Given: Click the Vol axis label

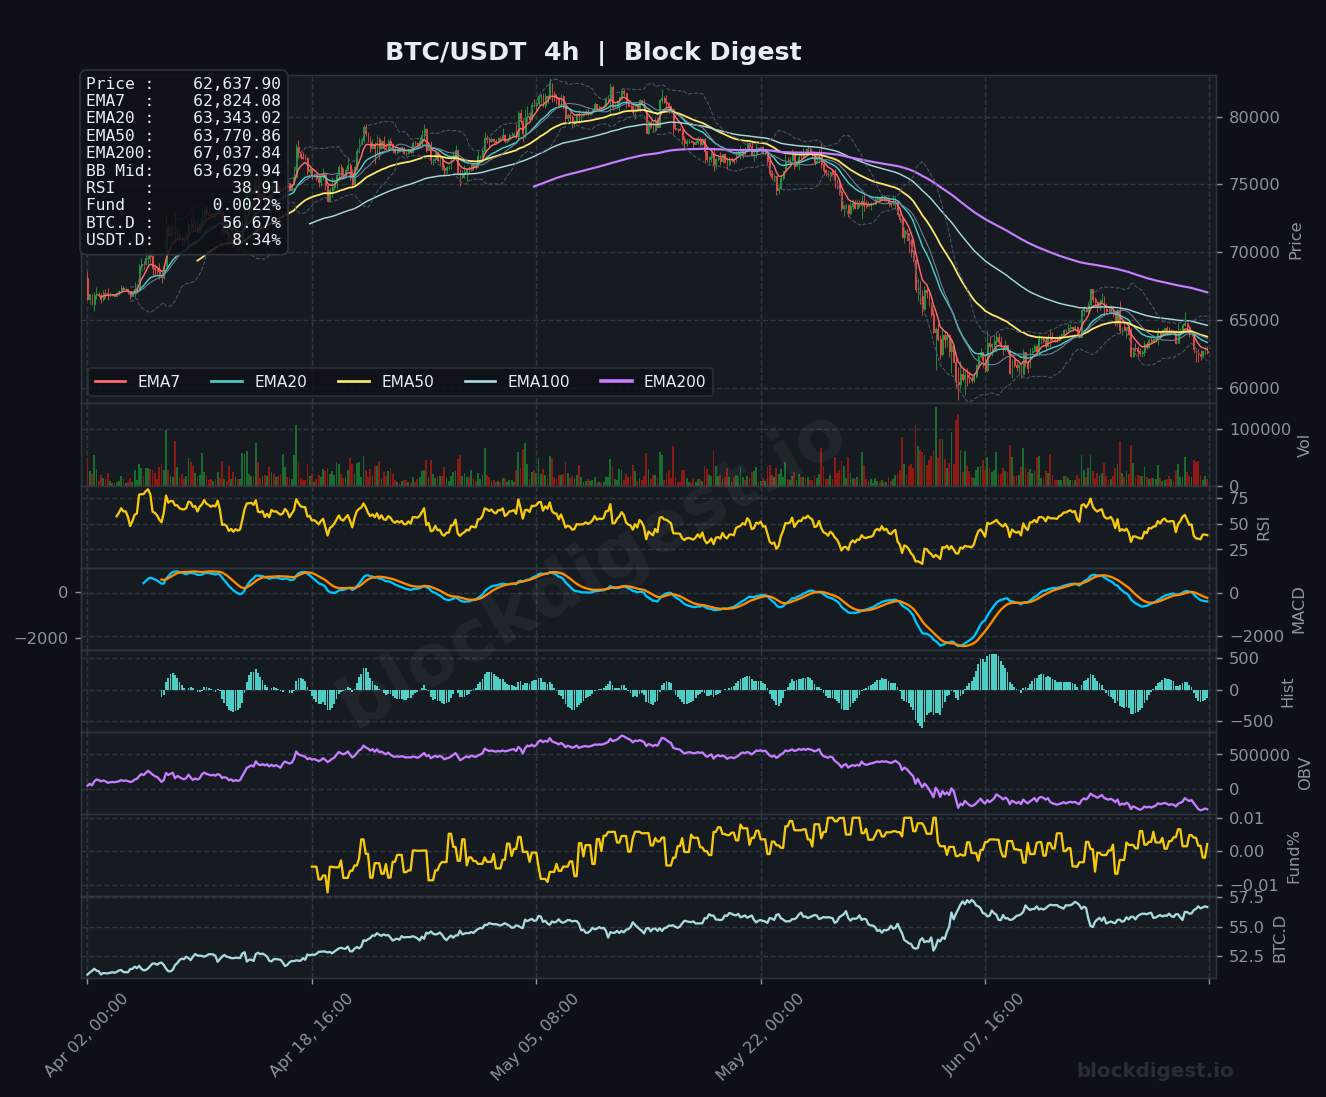Looking at the screenshot, I should click(x=1303, y=445).
